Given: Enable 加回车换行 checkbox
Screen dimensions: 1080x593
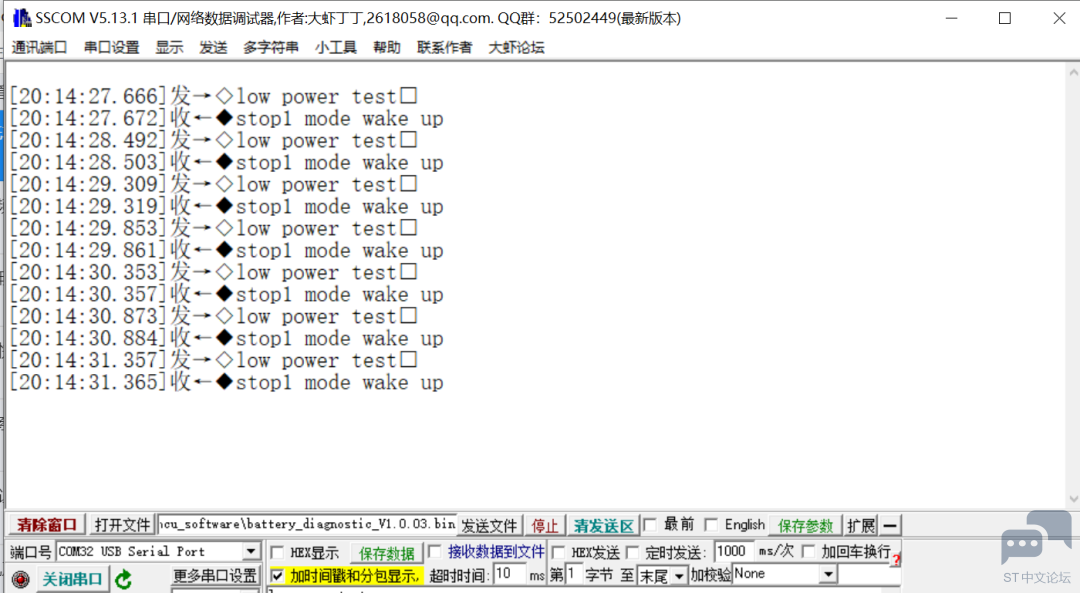Looking at the screenshot, I should coord(809,552).
